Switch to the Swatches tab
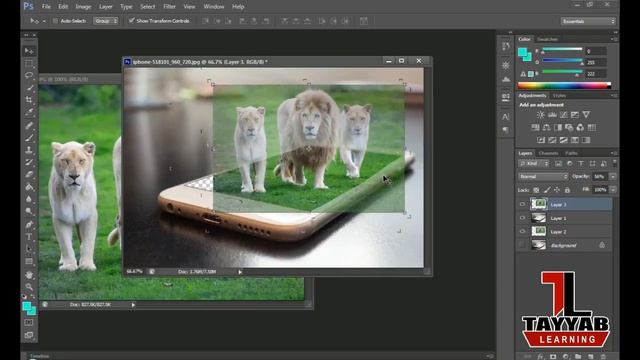Viewport: 640px width, 360px height. (547, 39)
